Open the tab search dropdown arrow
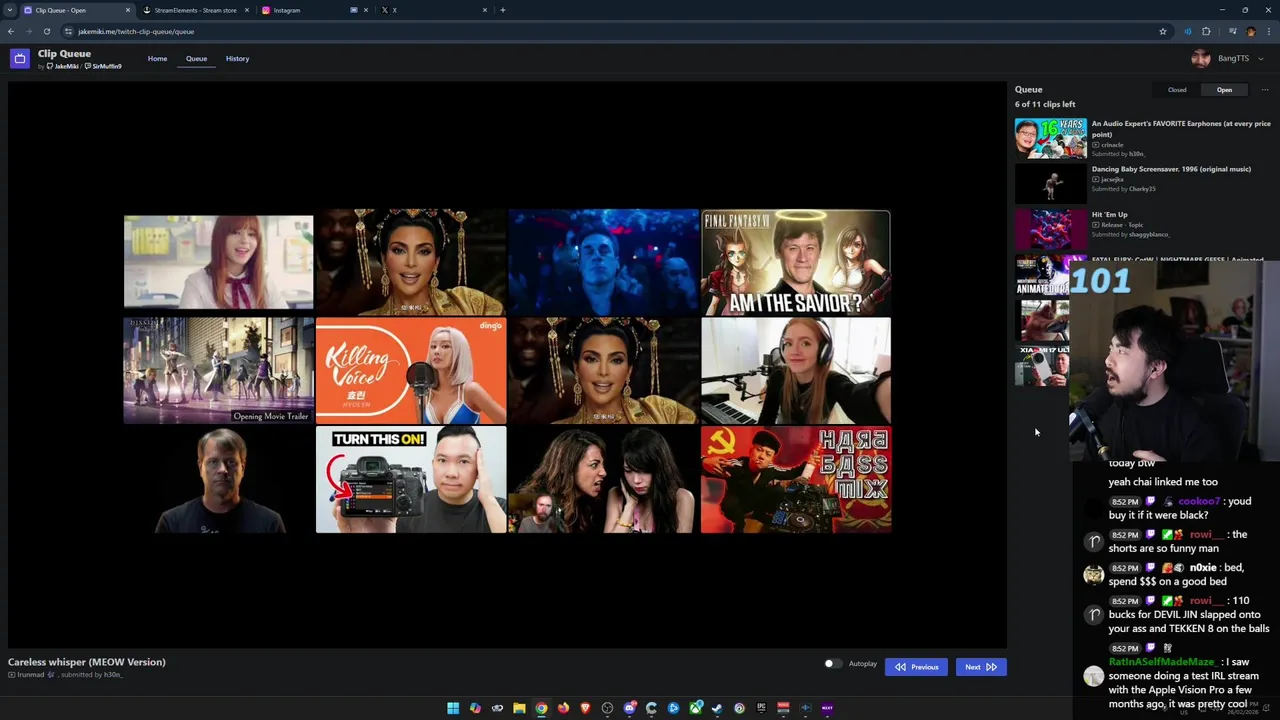The height and width of the screenshot is (720, 1280). coord(9,10)
